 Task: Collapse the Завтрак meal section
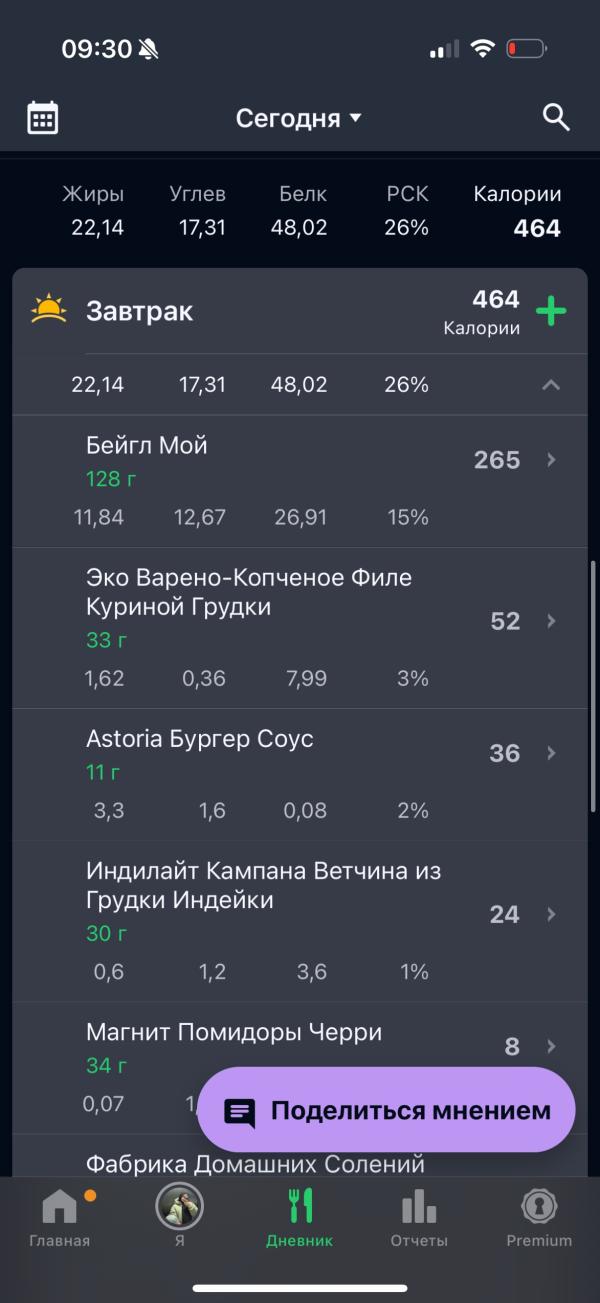551,385
